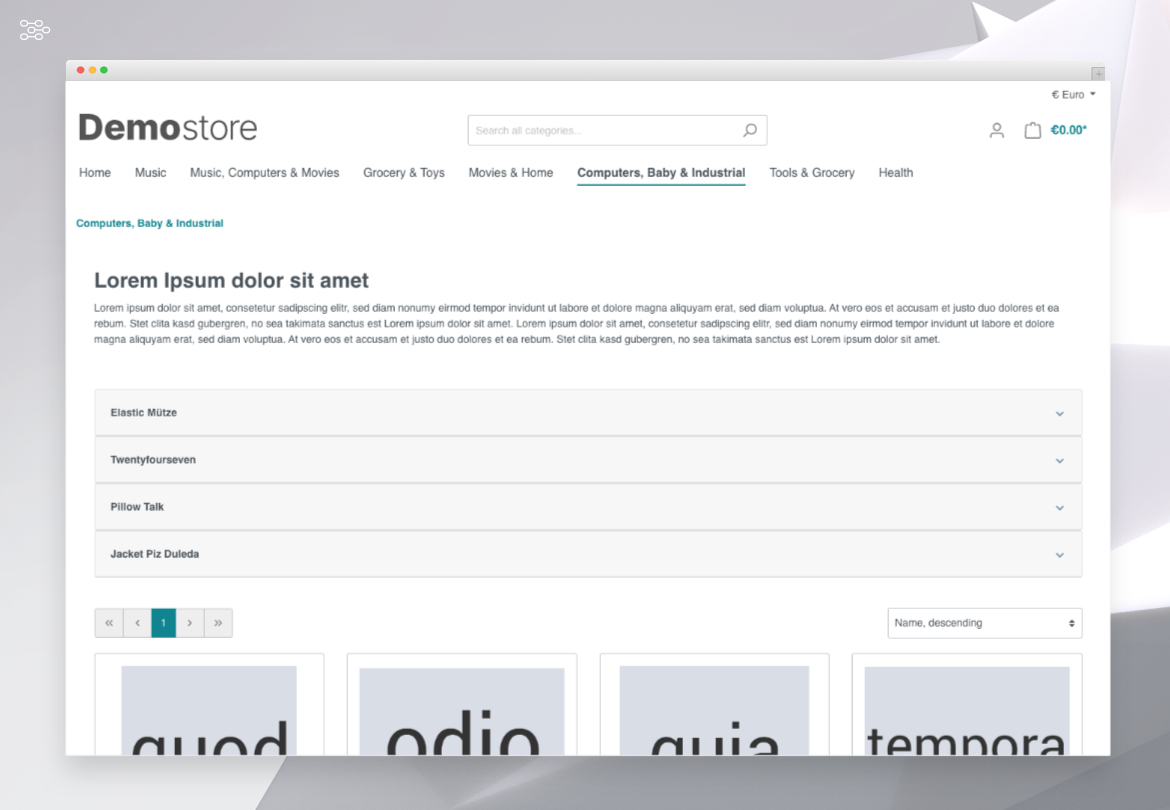Image resolution: width=1170 pixels, height=810 pixels.
Task: Click Computers, Baby & Industrial breadcrumb link
Action: click(150, 223)
